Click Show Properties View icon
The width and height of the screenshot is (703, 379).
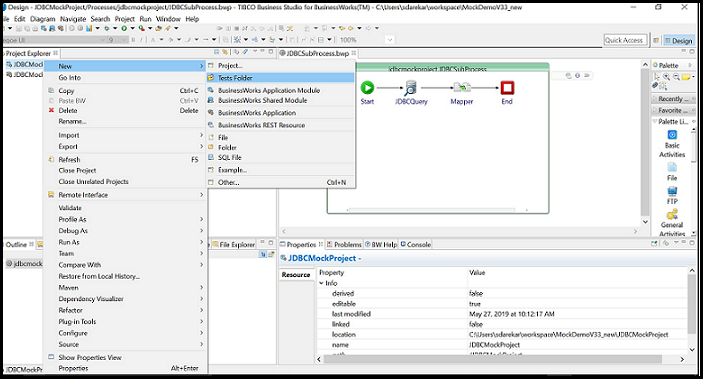coord(51,357)
